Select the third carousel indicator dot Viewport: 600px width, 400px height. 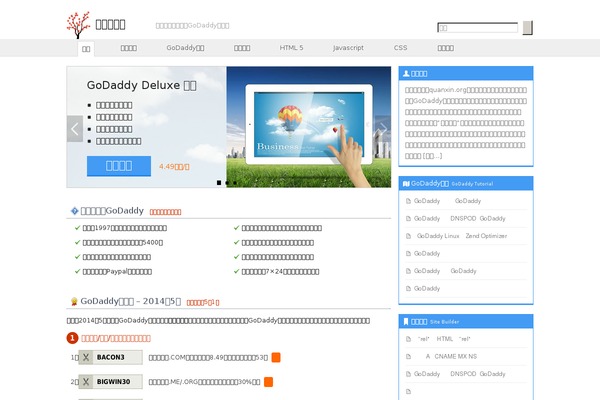pyautogui.click(x=235, y=183)
